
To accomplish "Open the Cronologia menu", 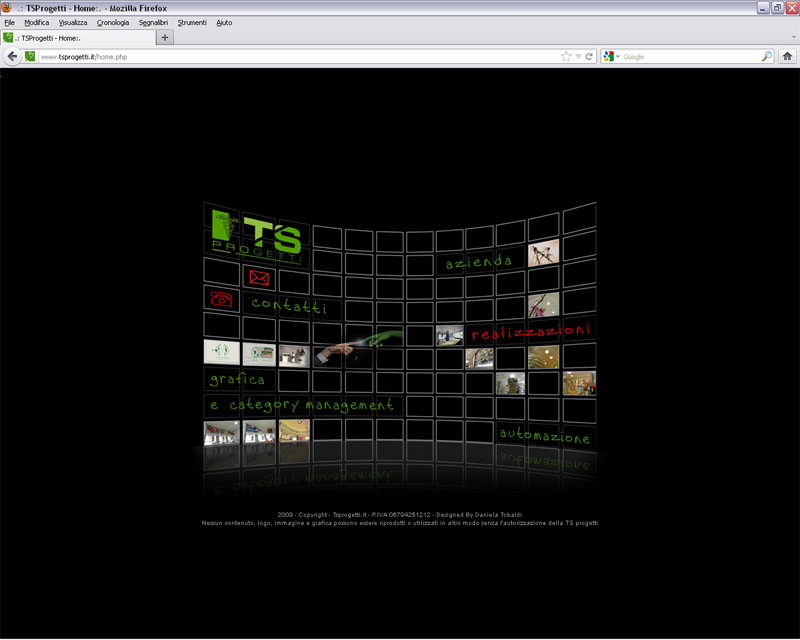I will [113, 22].
